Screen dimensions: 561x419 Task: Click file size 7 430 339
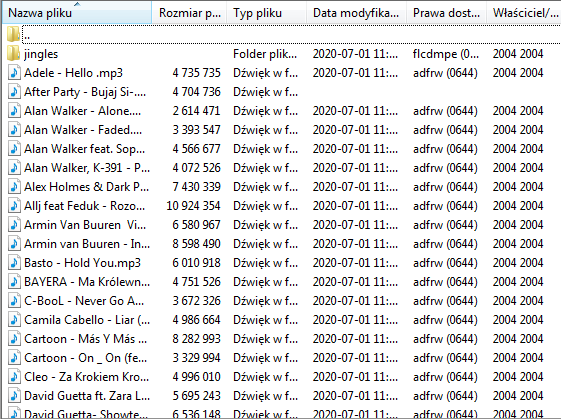pos(196,187)
